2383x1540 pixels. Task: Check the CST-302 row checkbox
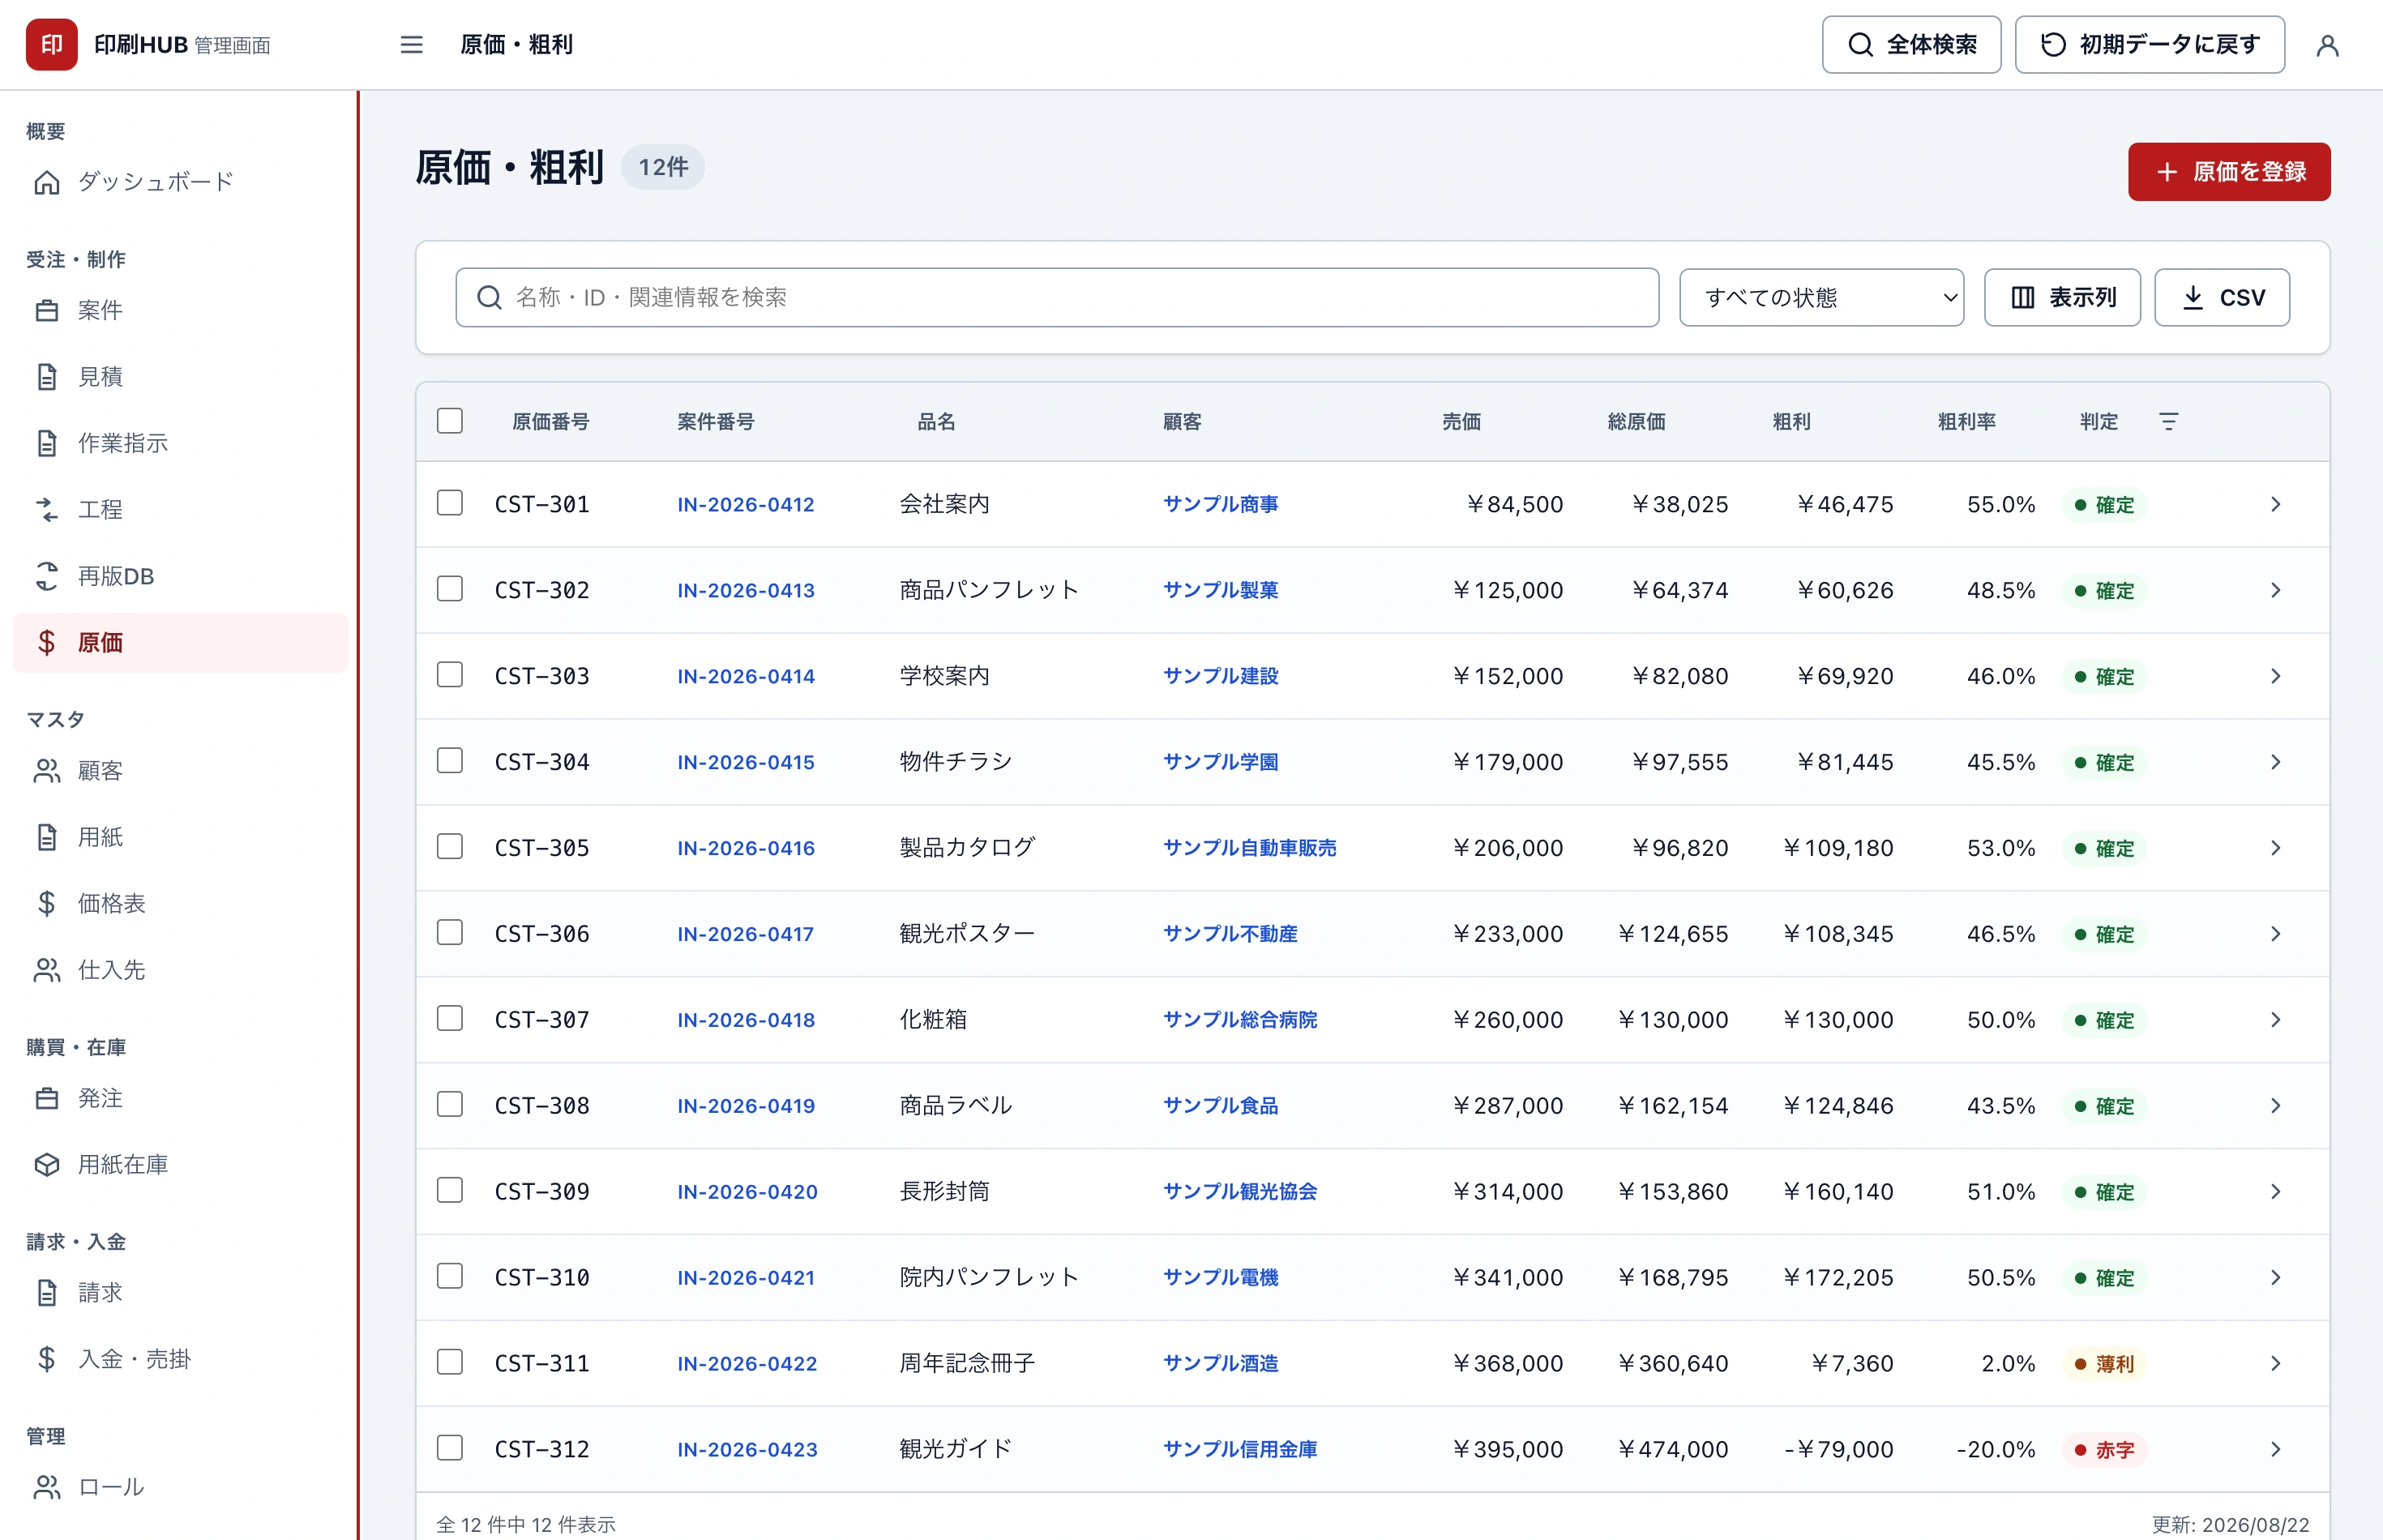[x=450, y=589]
